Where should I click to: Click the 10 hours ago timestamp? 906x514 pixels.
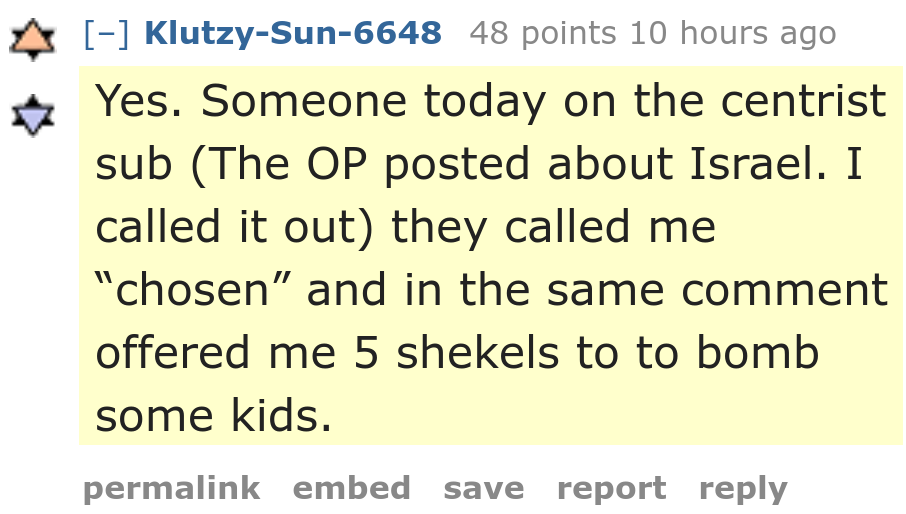point(733,33)
